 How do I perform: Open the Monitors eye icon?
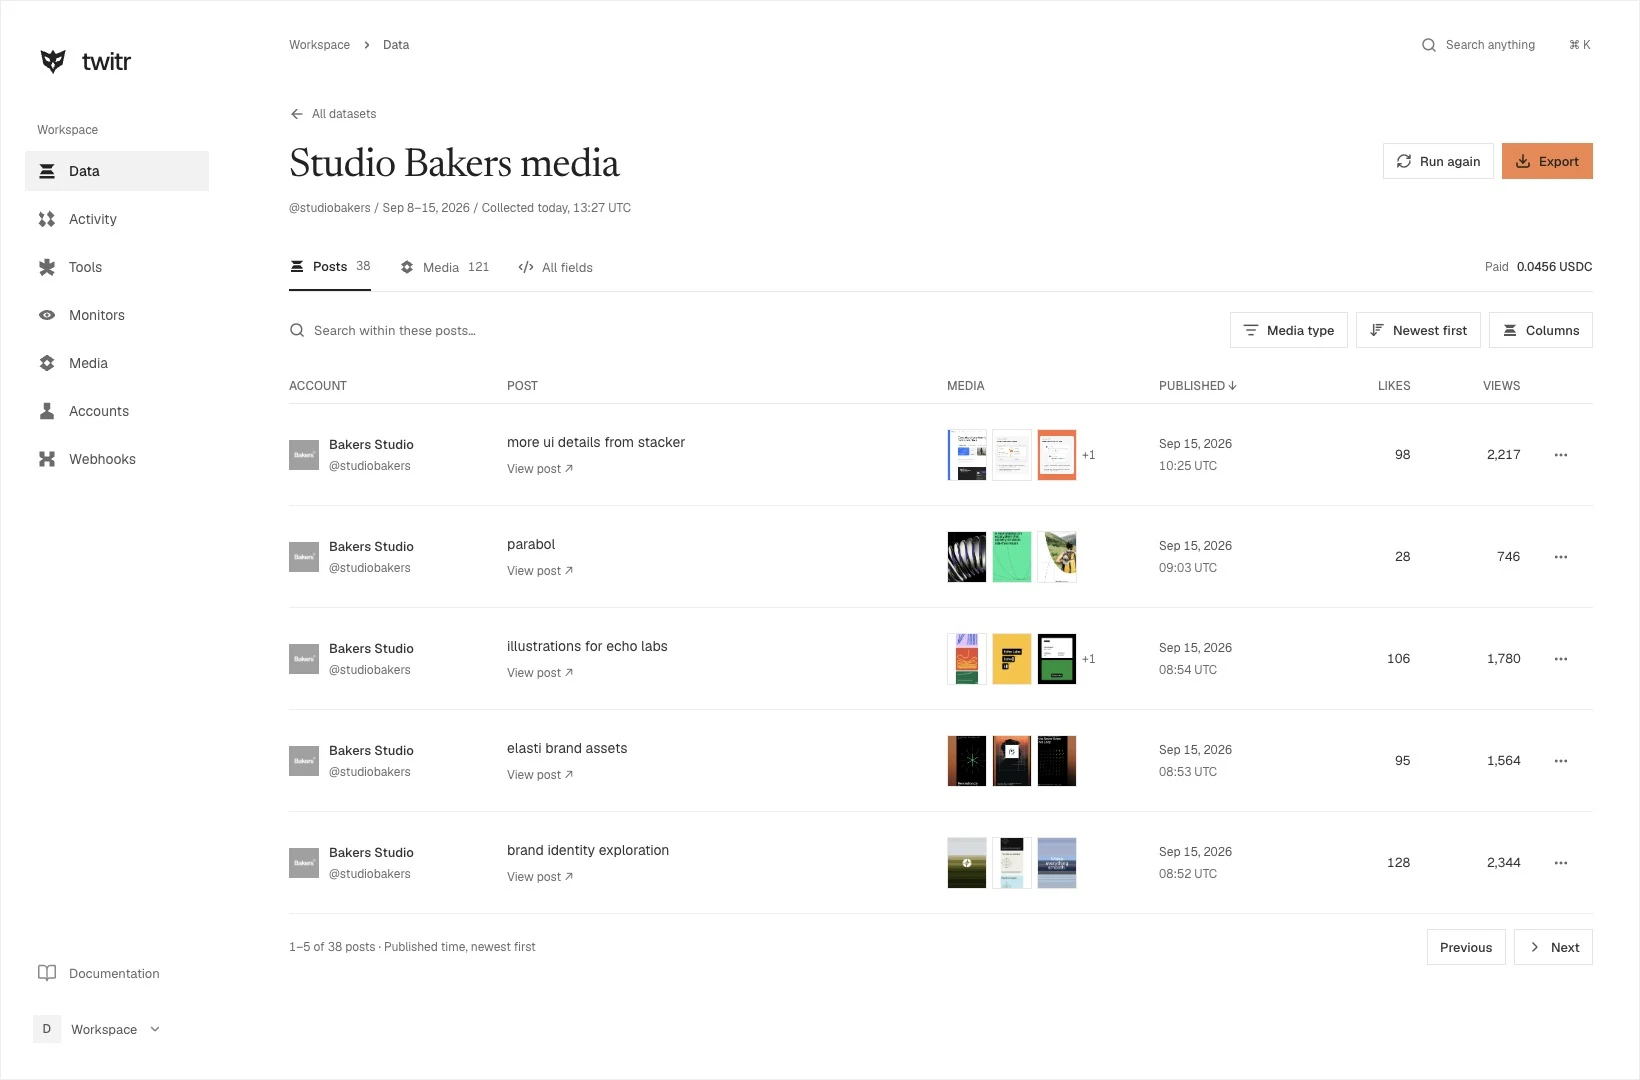pyautogui.click(x=47, y=315)
